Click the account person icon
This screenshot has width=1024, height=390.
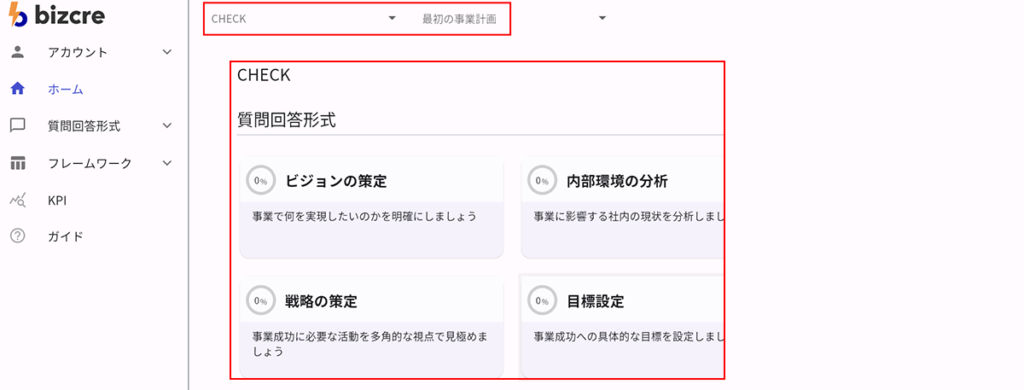pos(18,52)
